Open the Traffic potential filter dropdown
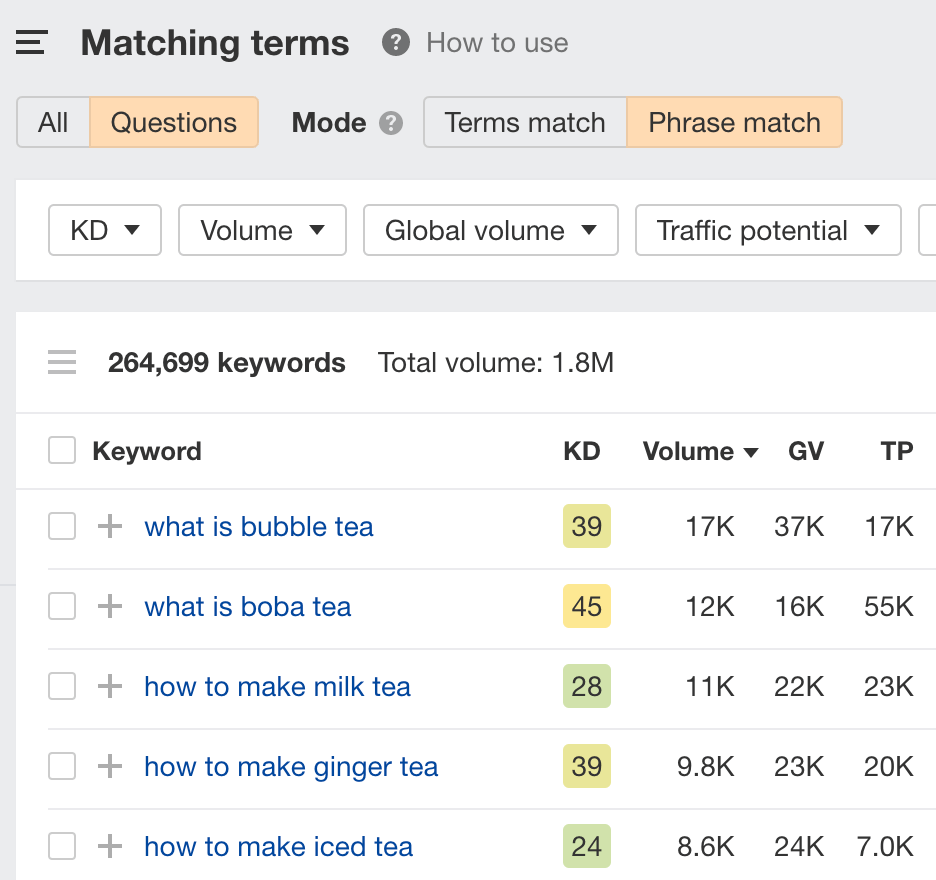This screenshot has height=880, width=936. [x=768, y=231]
